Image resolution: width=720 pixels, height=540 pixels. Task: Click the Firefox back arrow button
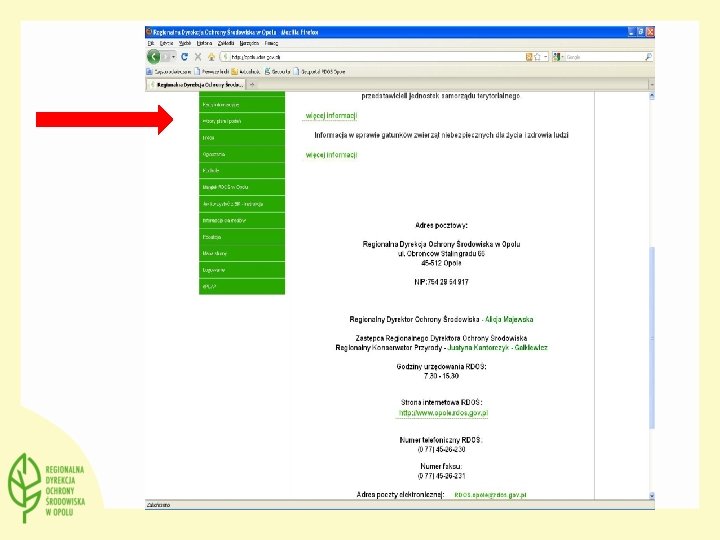point(153,56)
